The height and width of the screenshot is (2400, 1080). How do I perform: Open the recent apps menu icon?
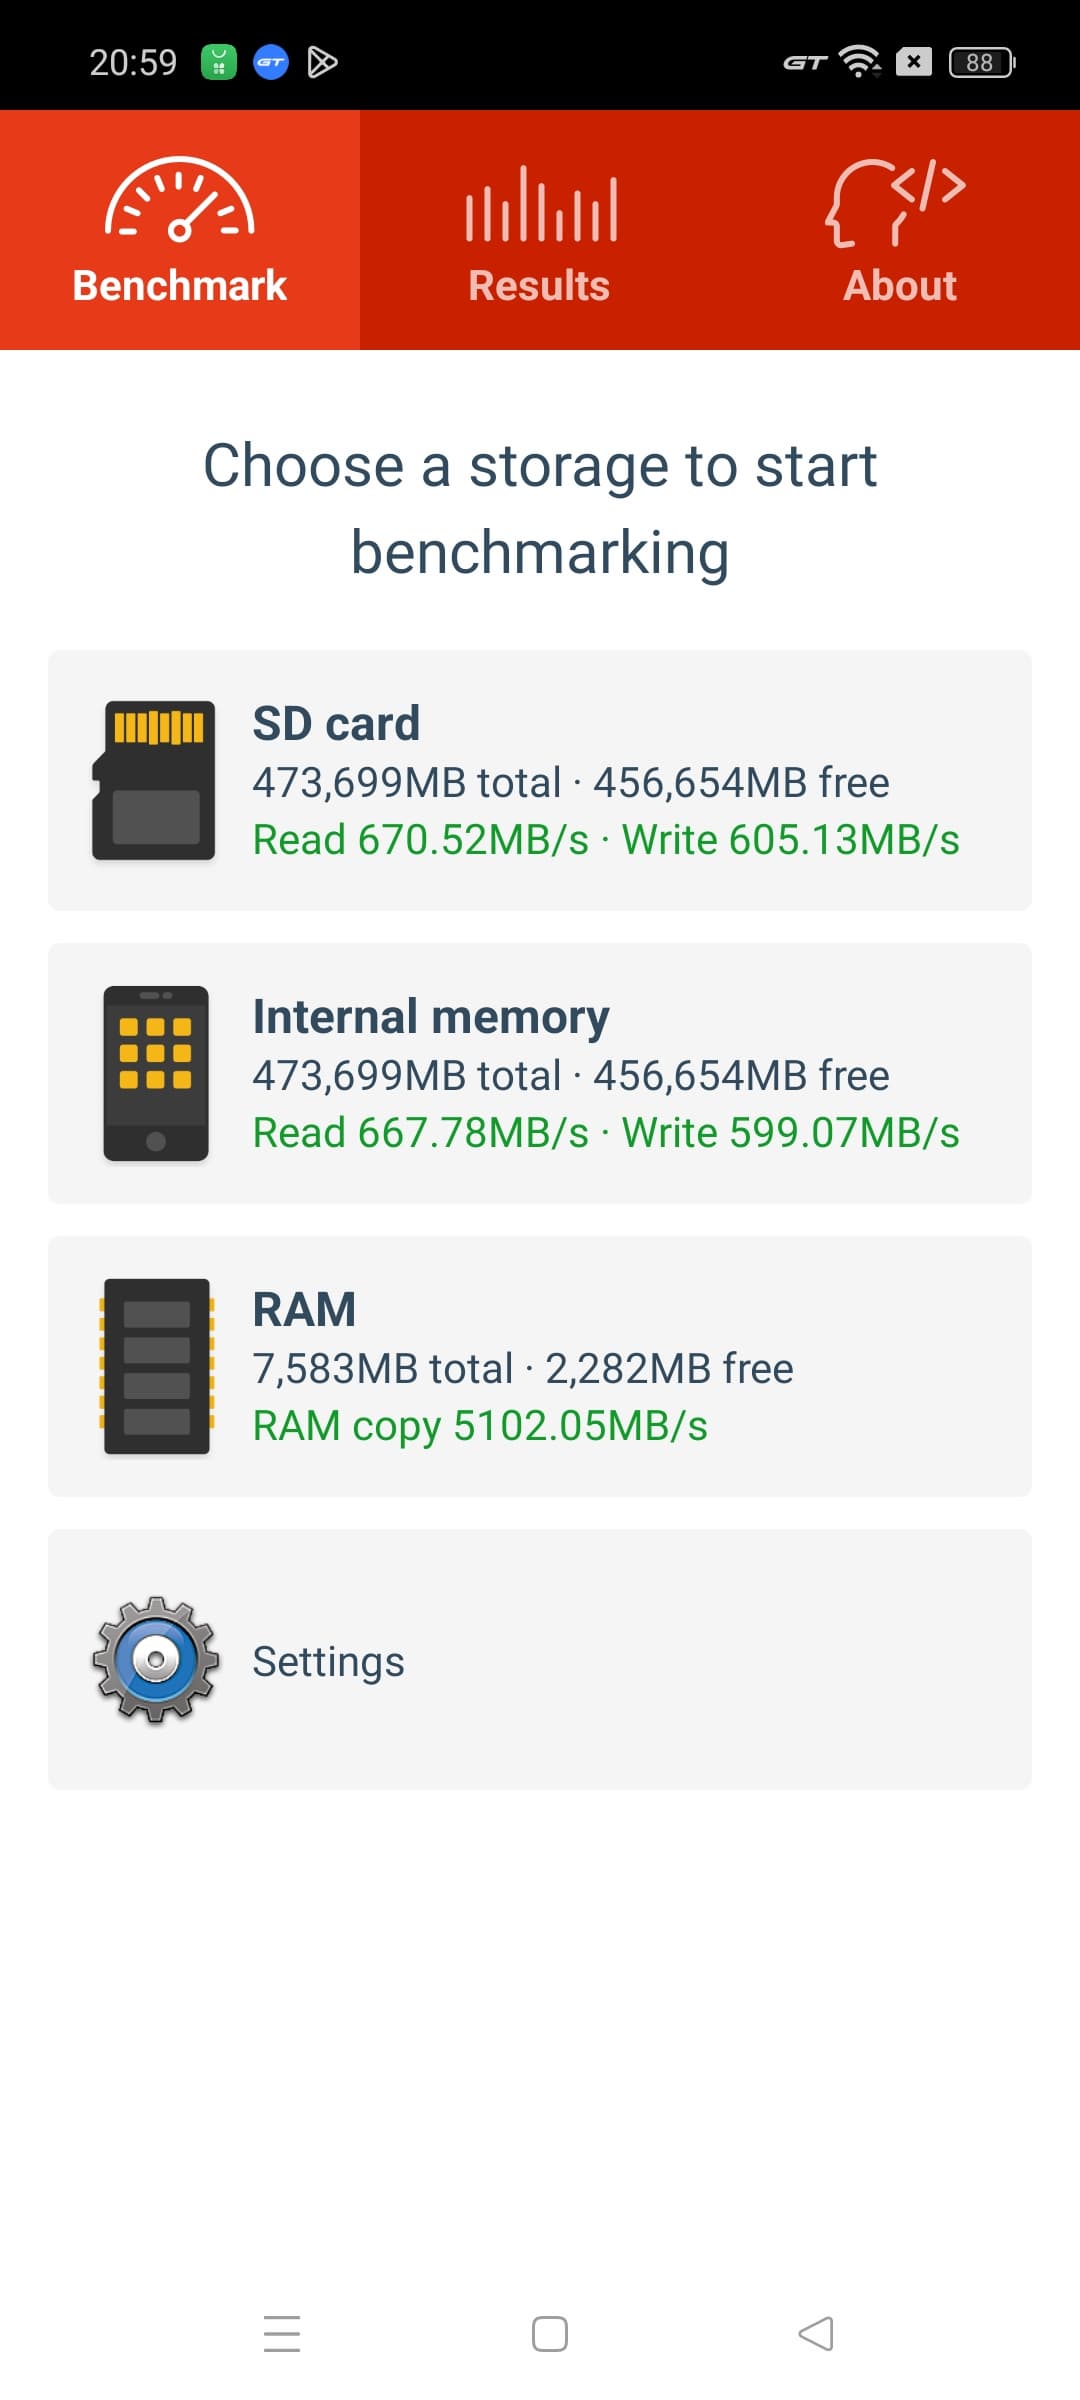[x=282, y=2333]
